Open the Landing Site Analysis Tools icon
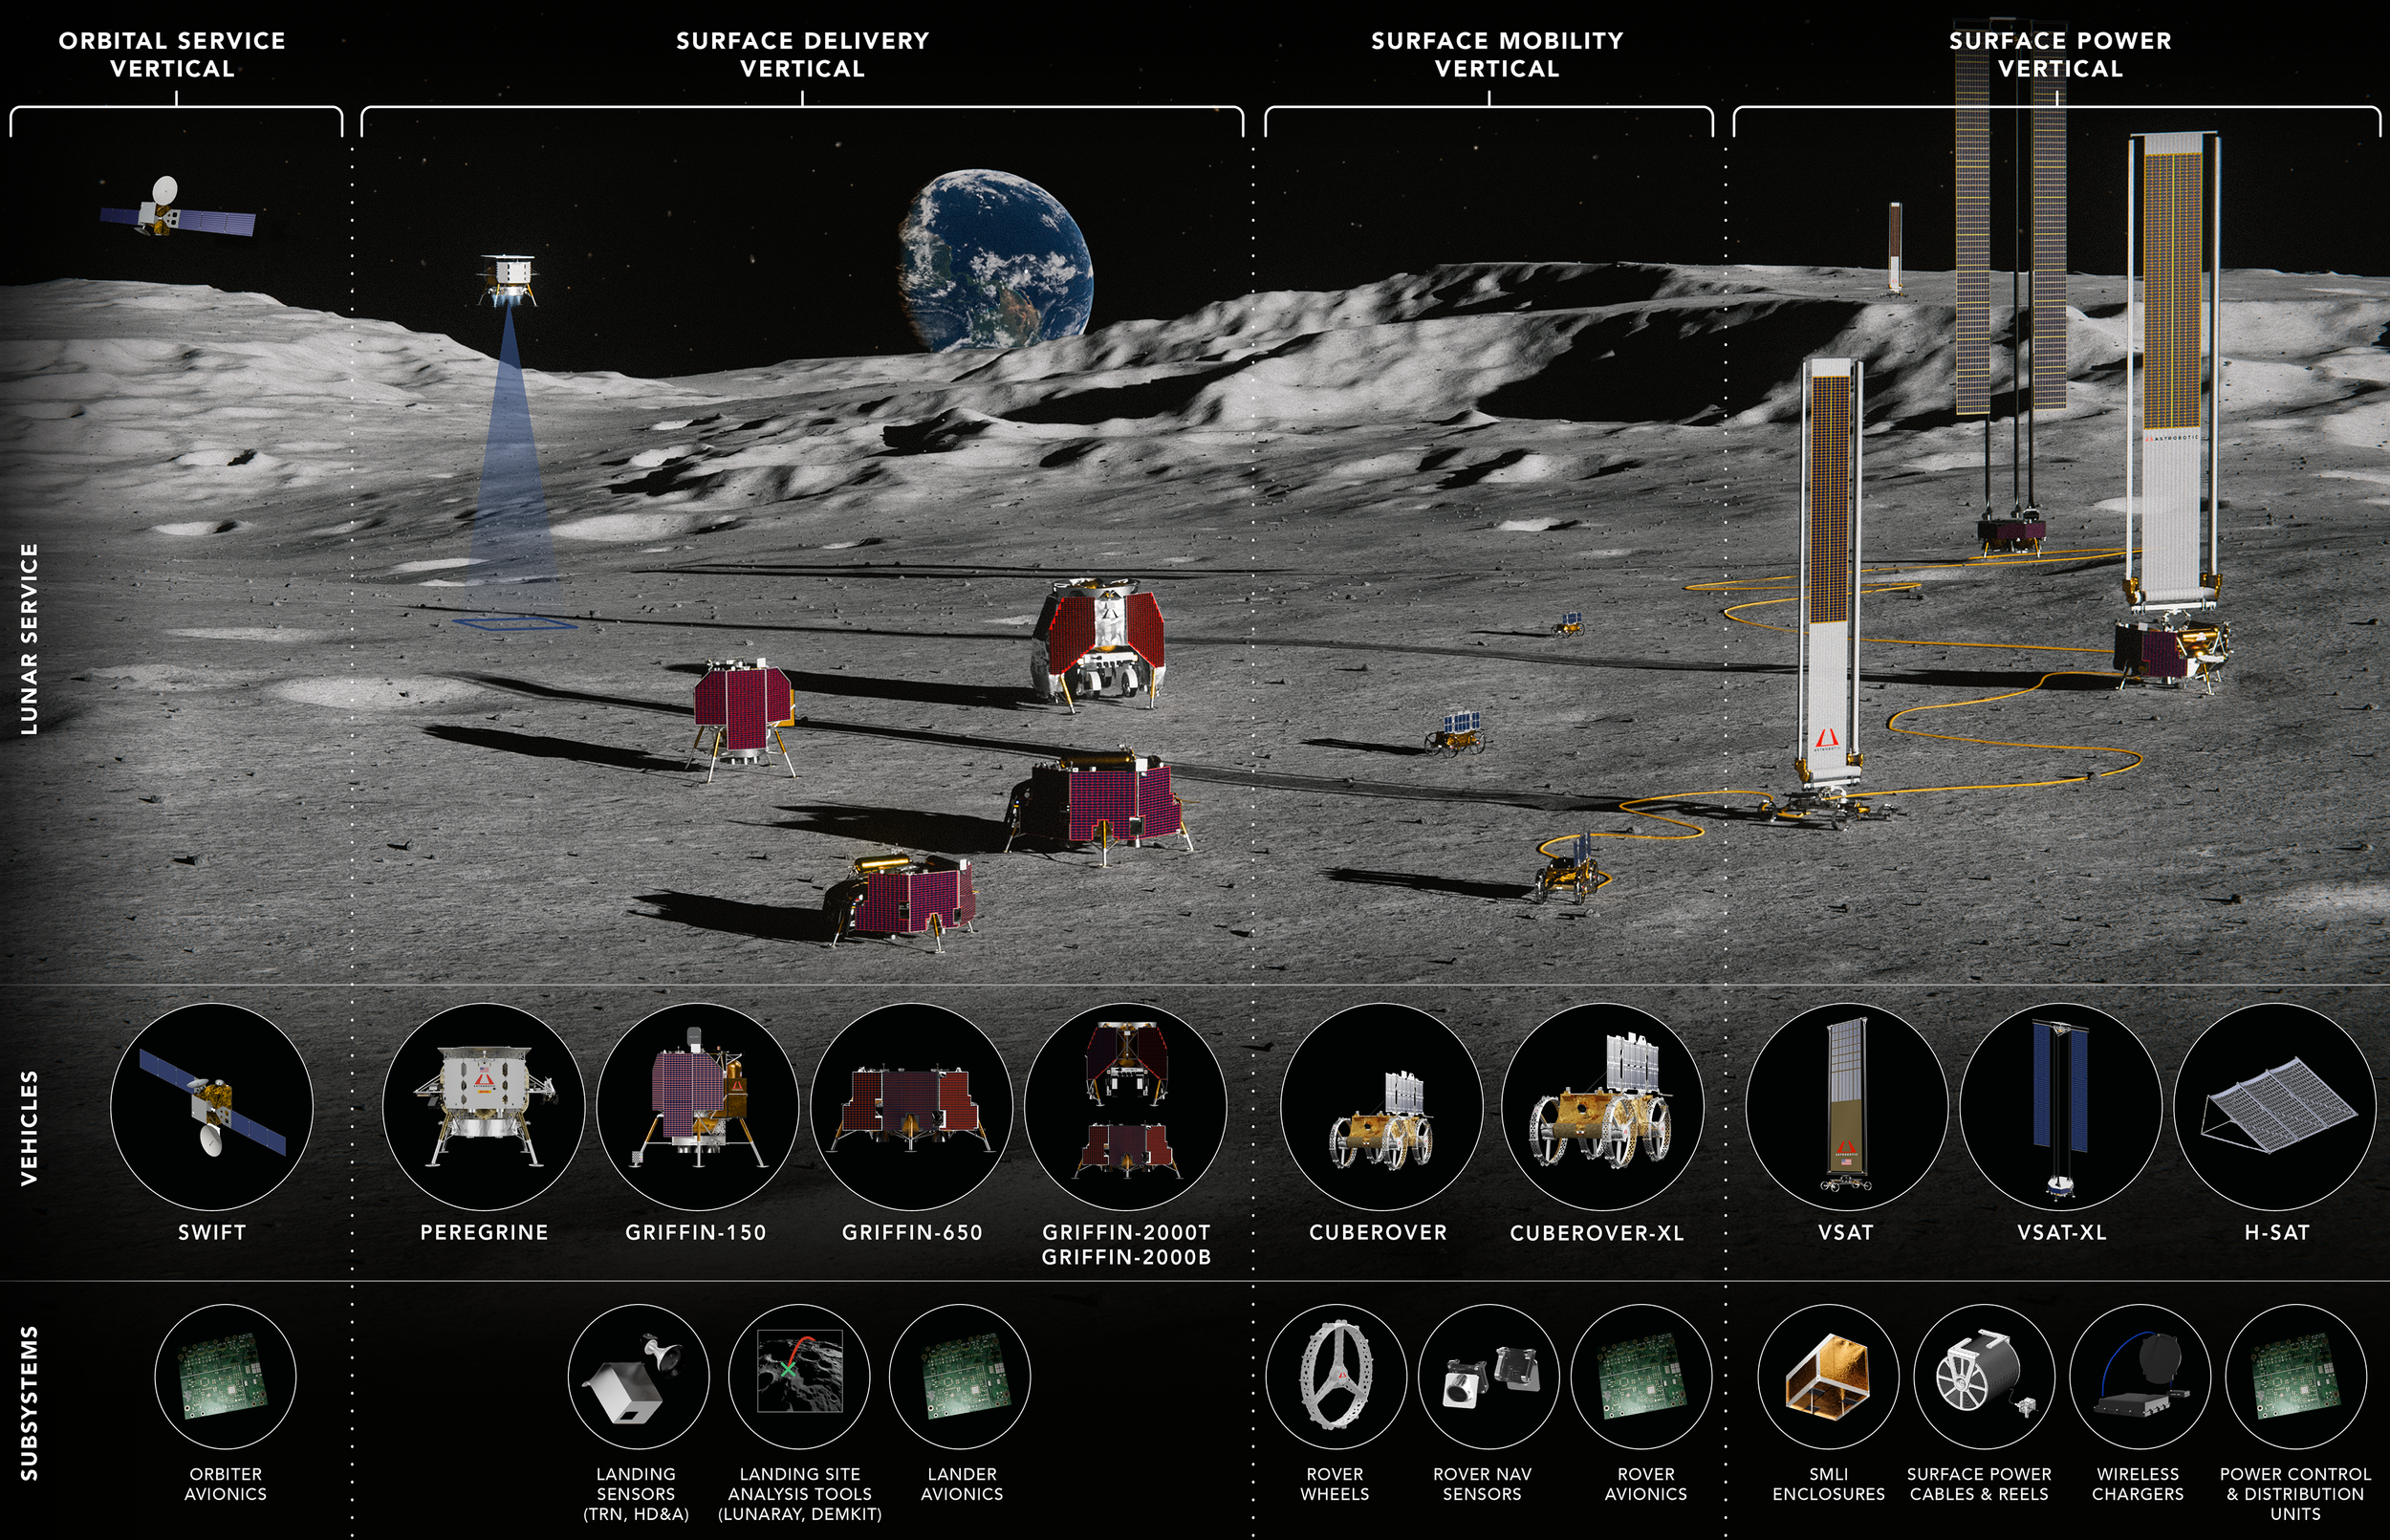The height and width of the screenshot is (1540, 2390). point(799,1376)
